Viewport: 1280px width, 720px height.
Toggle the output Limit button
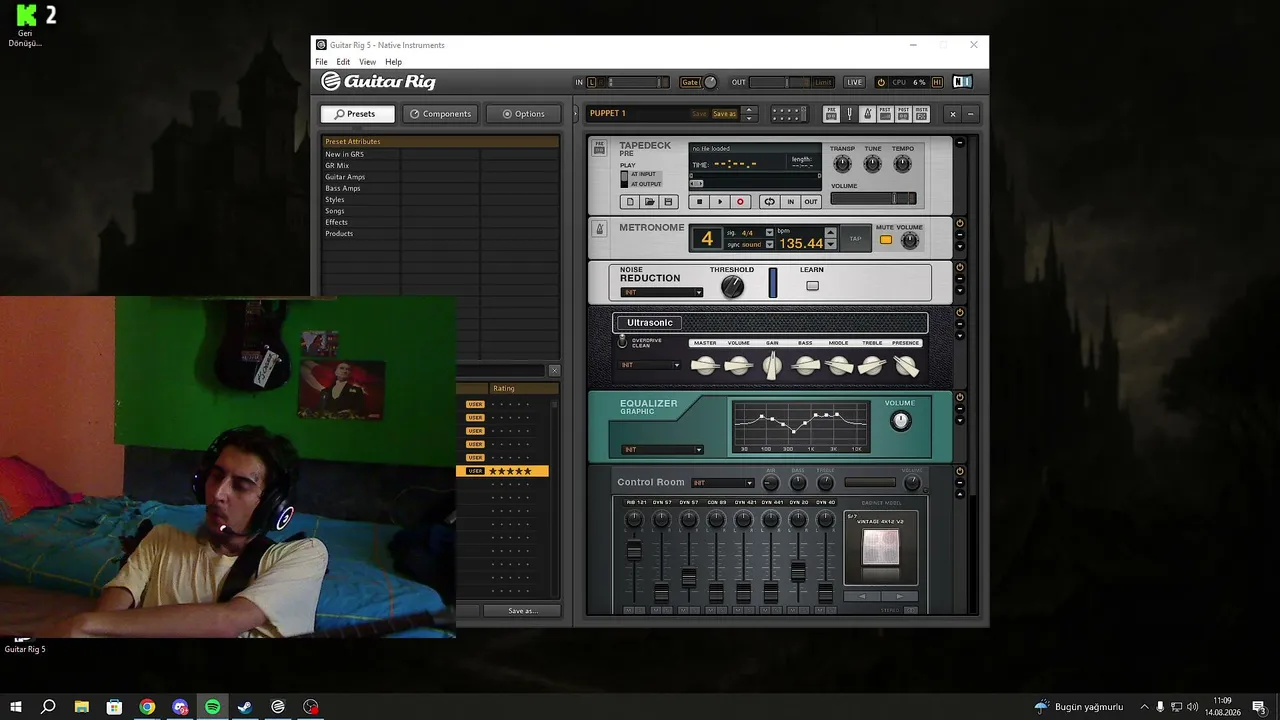coord(823,82)
